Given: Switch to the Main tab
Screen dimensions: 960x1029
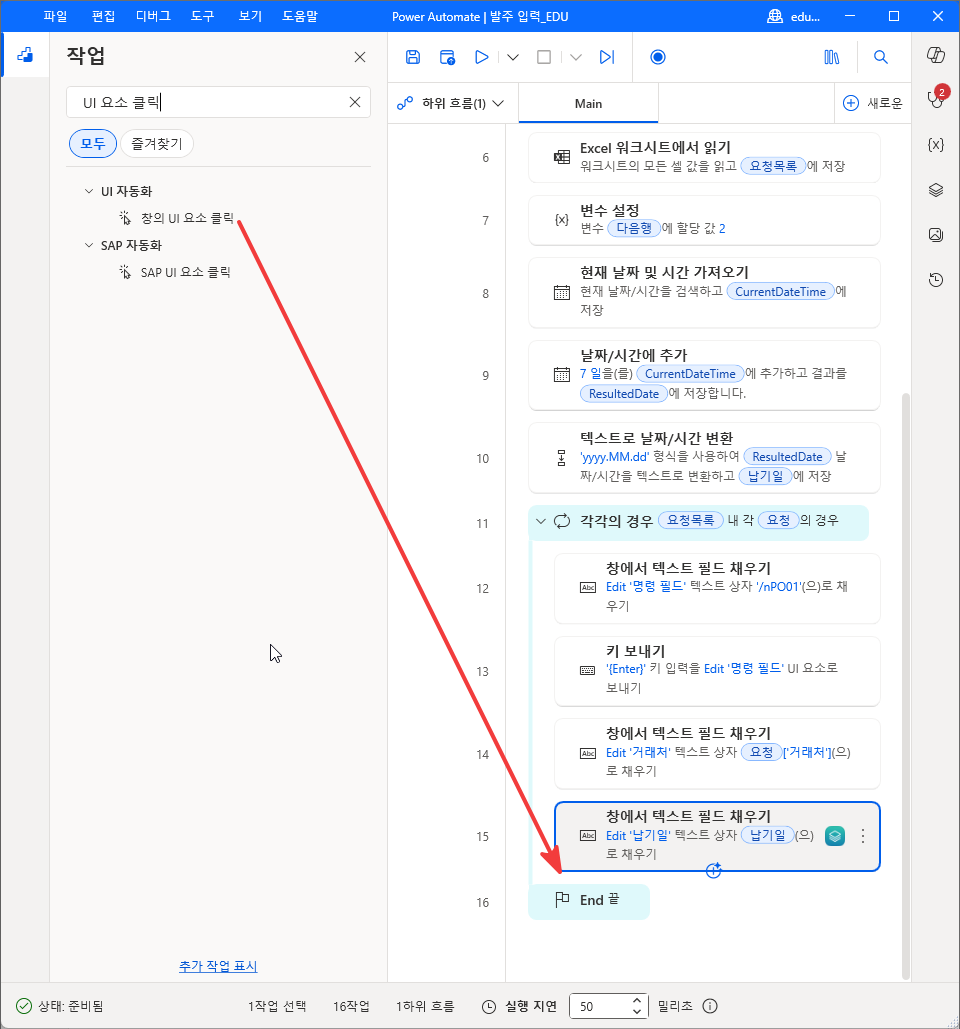Looking at the screenshot, I should (588, 103).
